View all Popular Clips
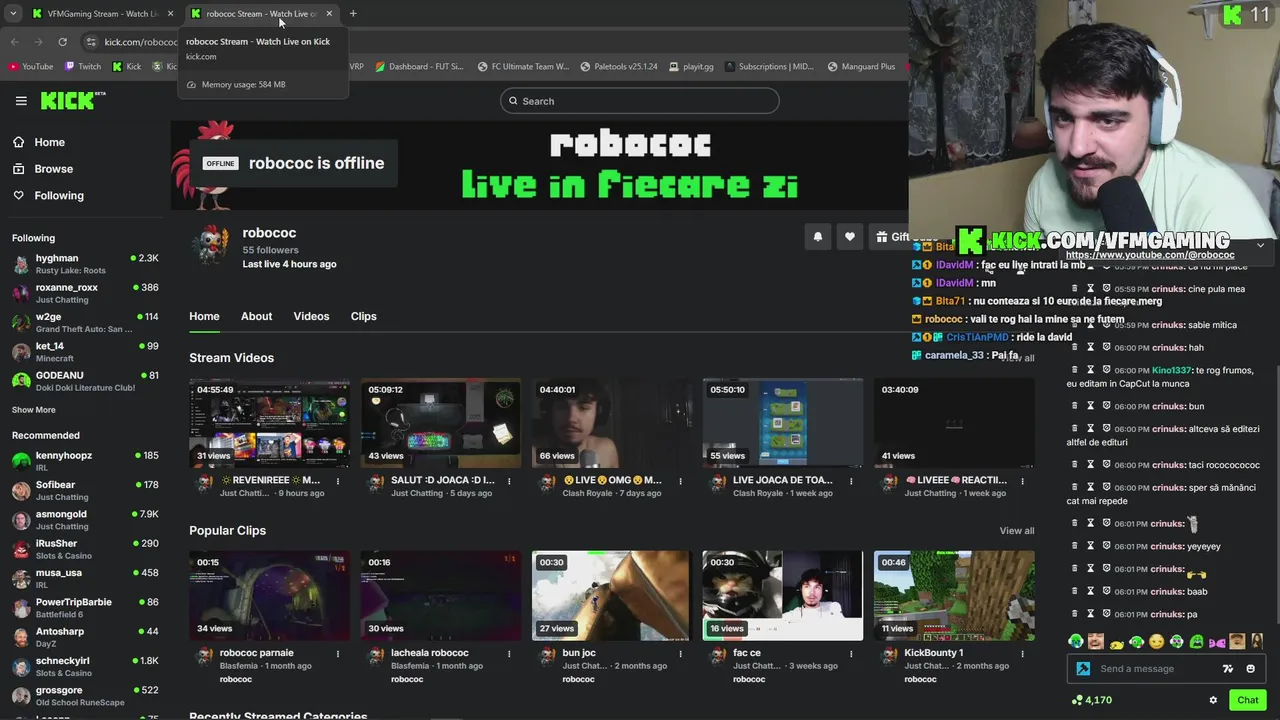The image size is (1280, 720). coord(1016,531)
